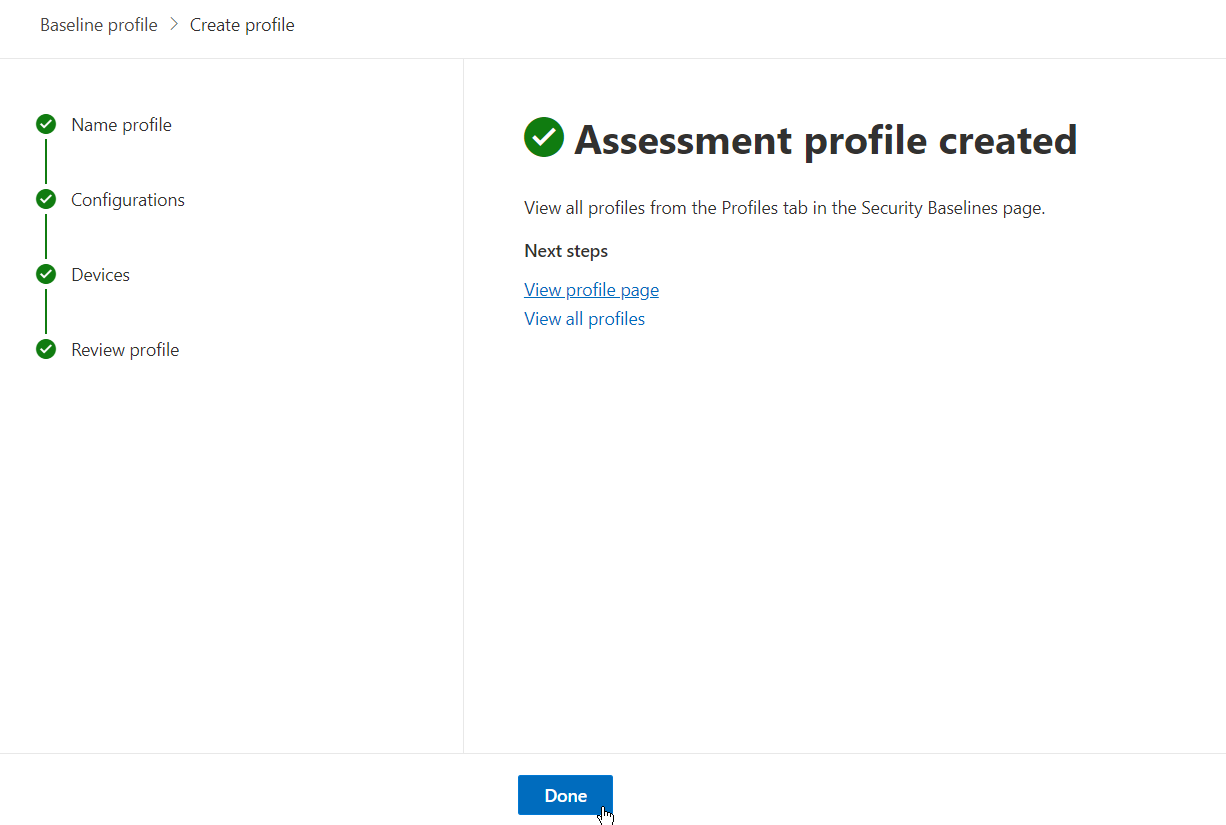Click the Name profile step checkmark icon
Image resolution: width=1226 pixels, height=825 pixels.
pyautogui.click(x=46, y=124)
